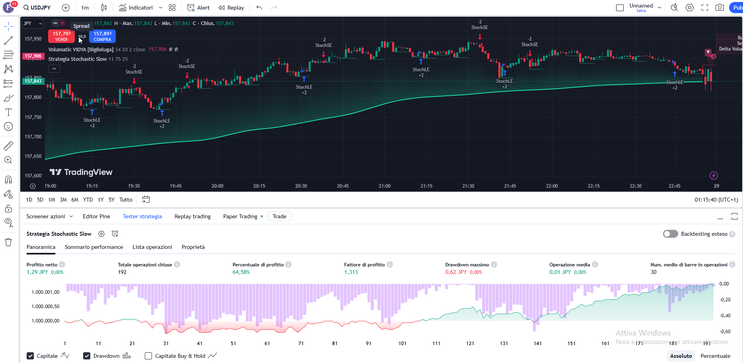Open the USDJPY symbol search
The height and width of the screenshot is (363, 743).
click(37, 8)
